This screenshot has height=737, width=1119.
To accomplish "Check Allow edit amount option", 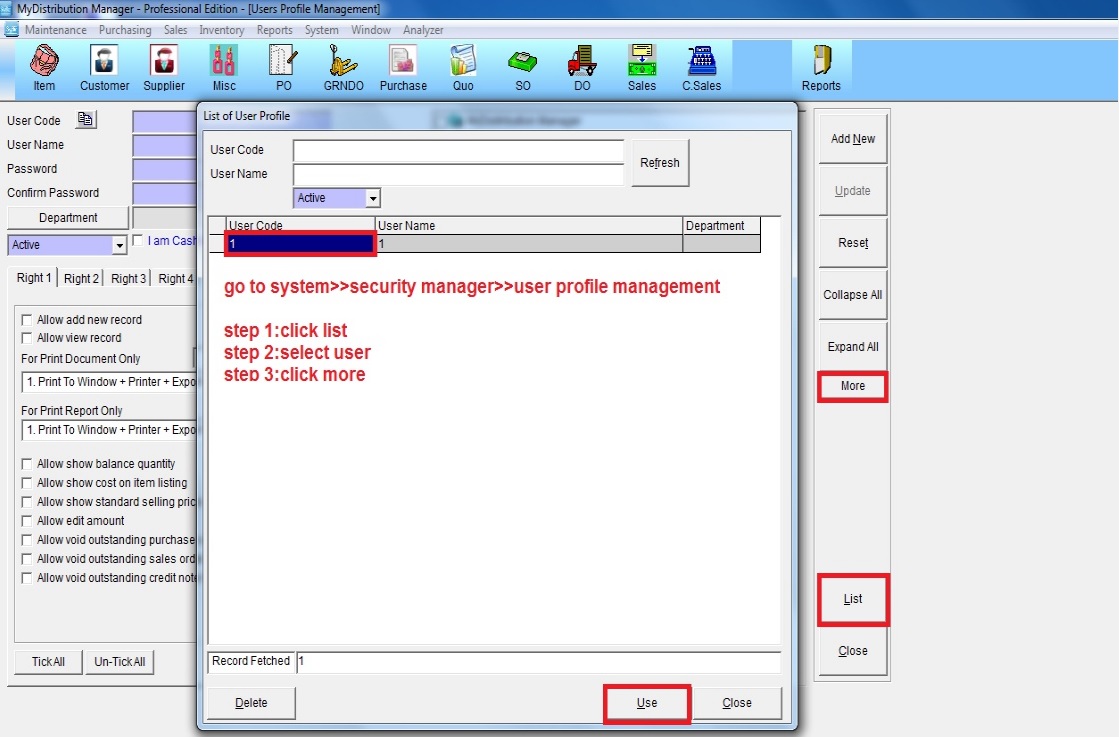I will 28,521.
